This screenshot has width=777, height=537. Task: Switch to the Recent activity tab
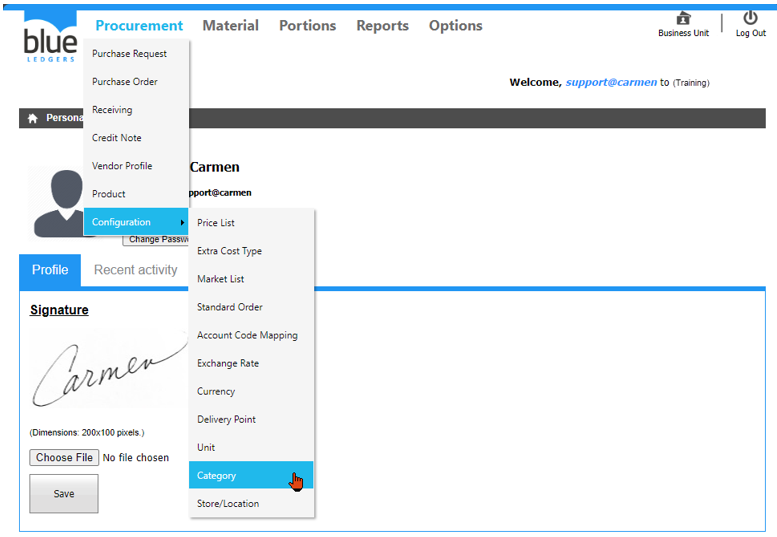coord(135,270)
